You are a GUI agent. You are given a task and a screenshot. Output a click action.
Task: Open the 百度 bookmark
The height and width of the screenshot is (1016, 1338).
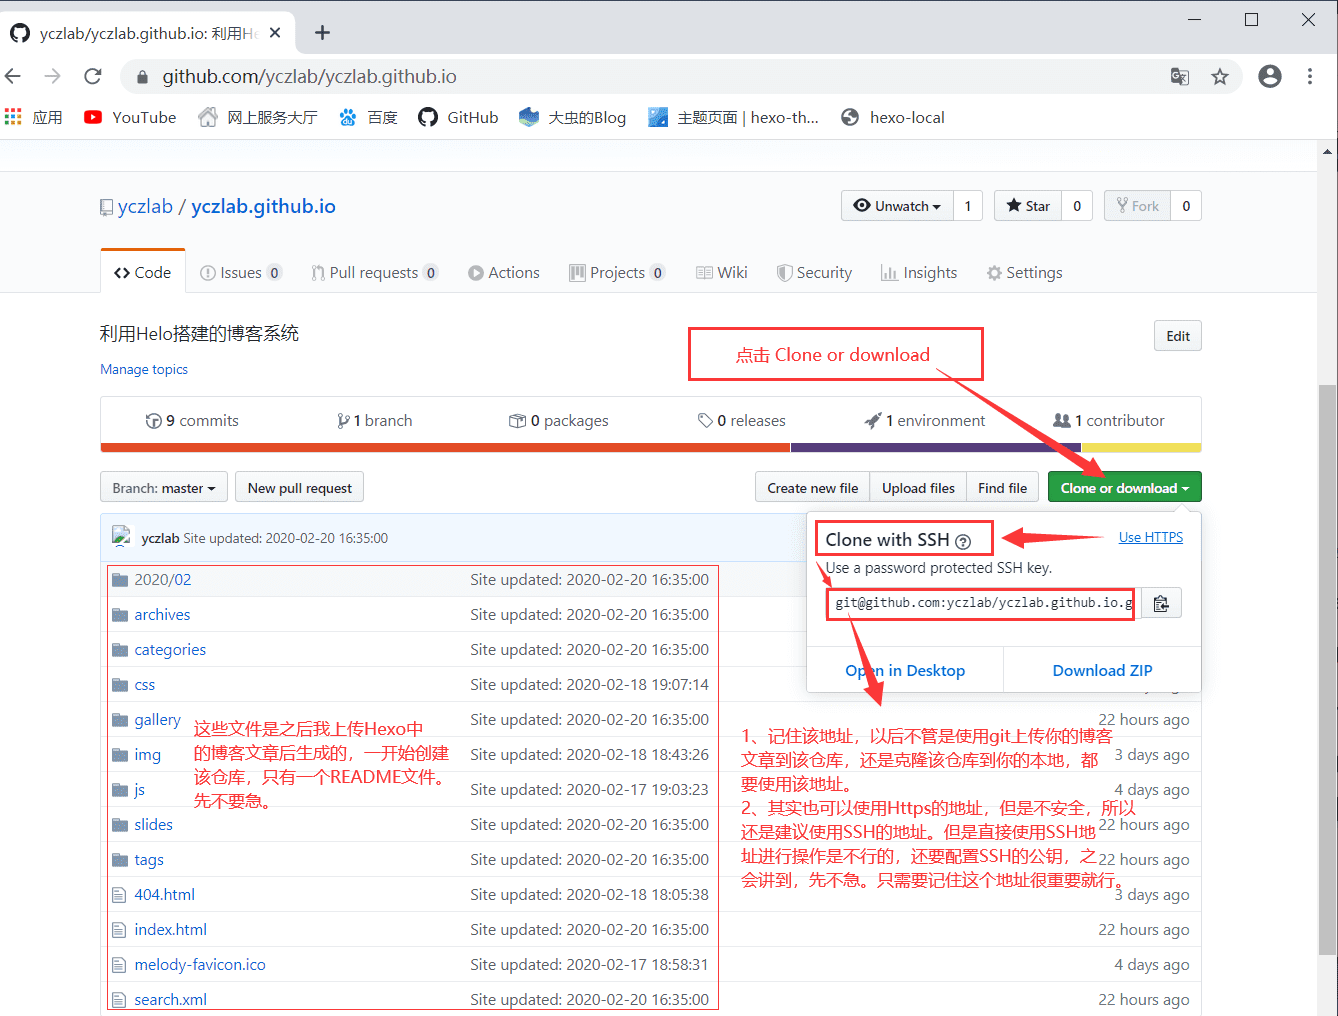(368, 117)
